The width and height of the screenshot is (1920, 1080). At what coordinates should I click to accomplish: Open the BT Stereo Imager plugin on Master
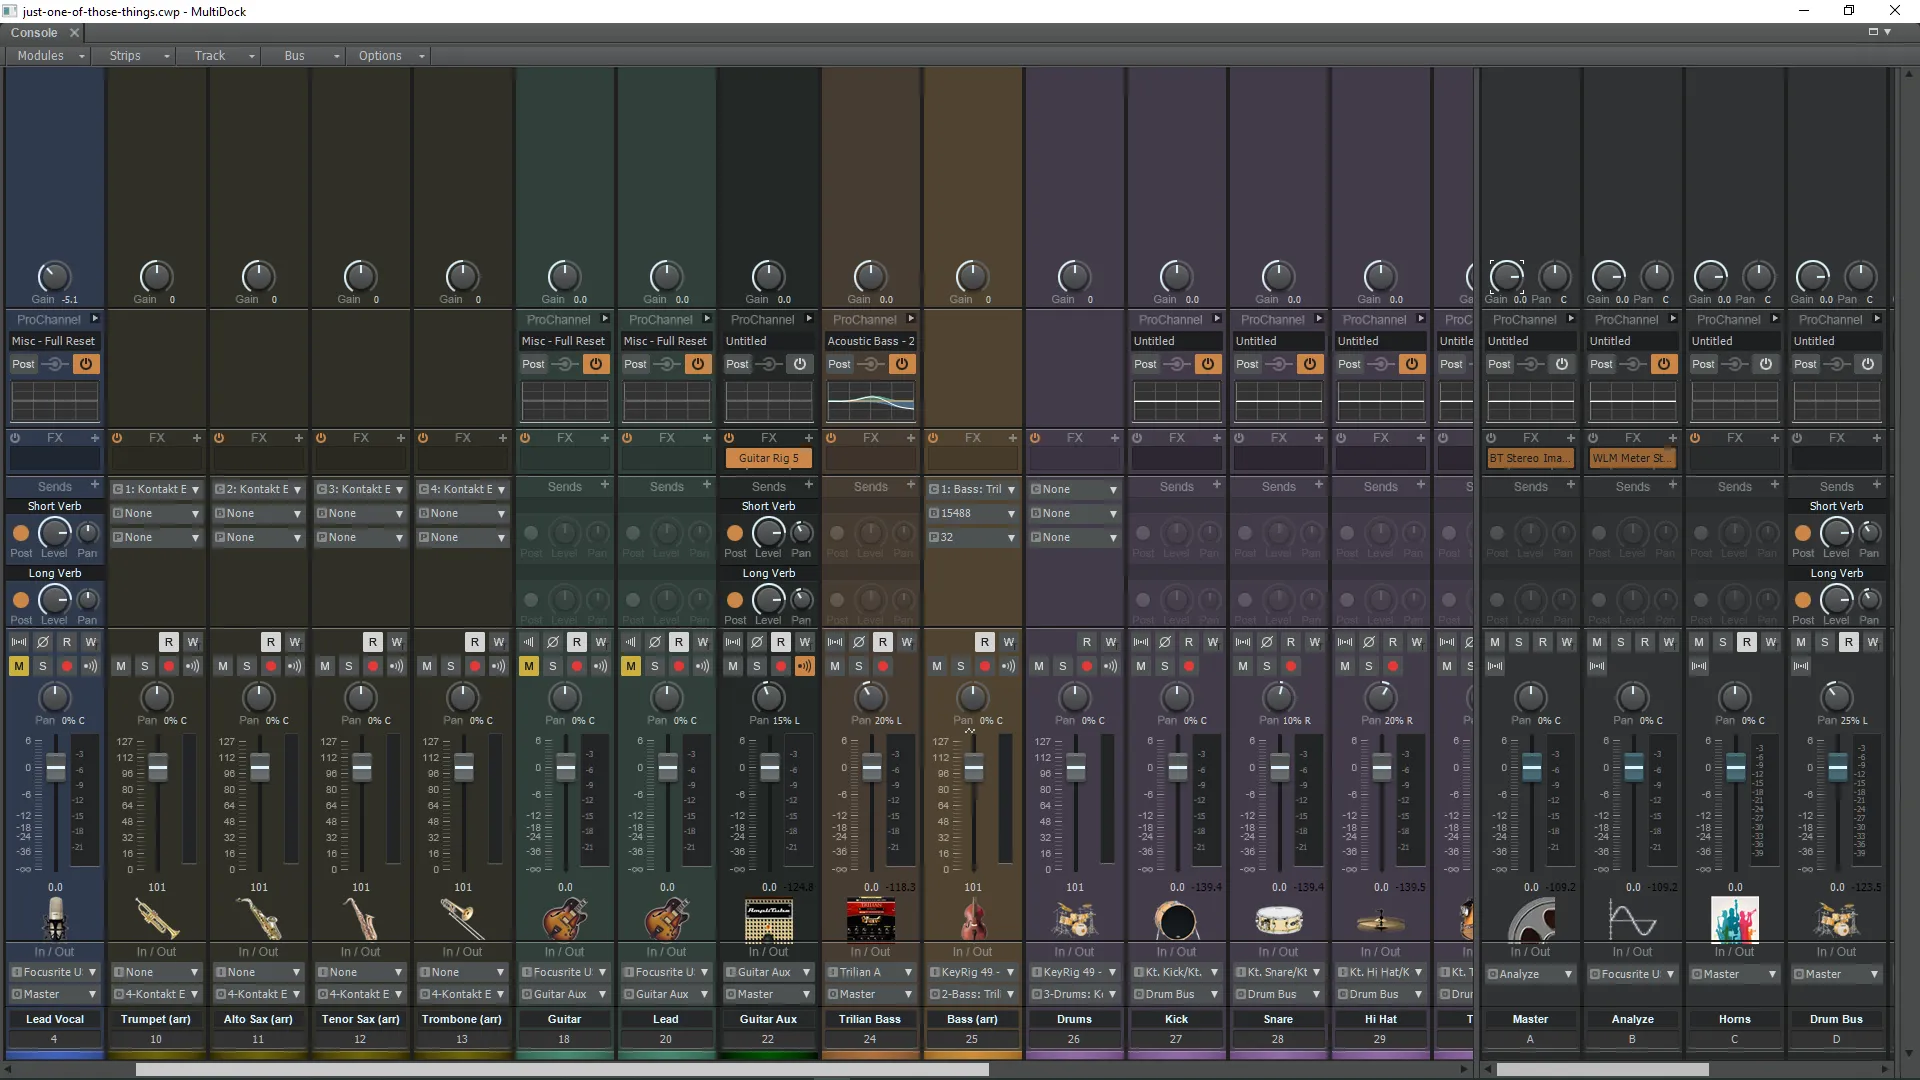[1528, 458]
